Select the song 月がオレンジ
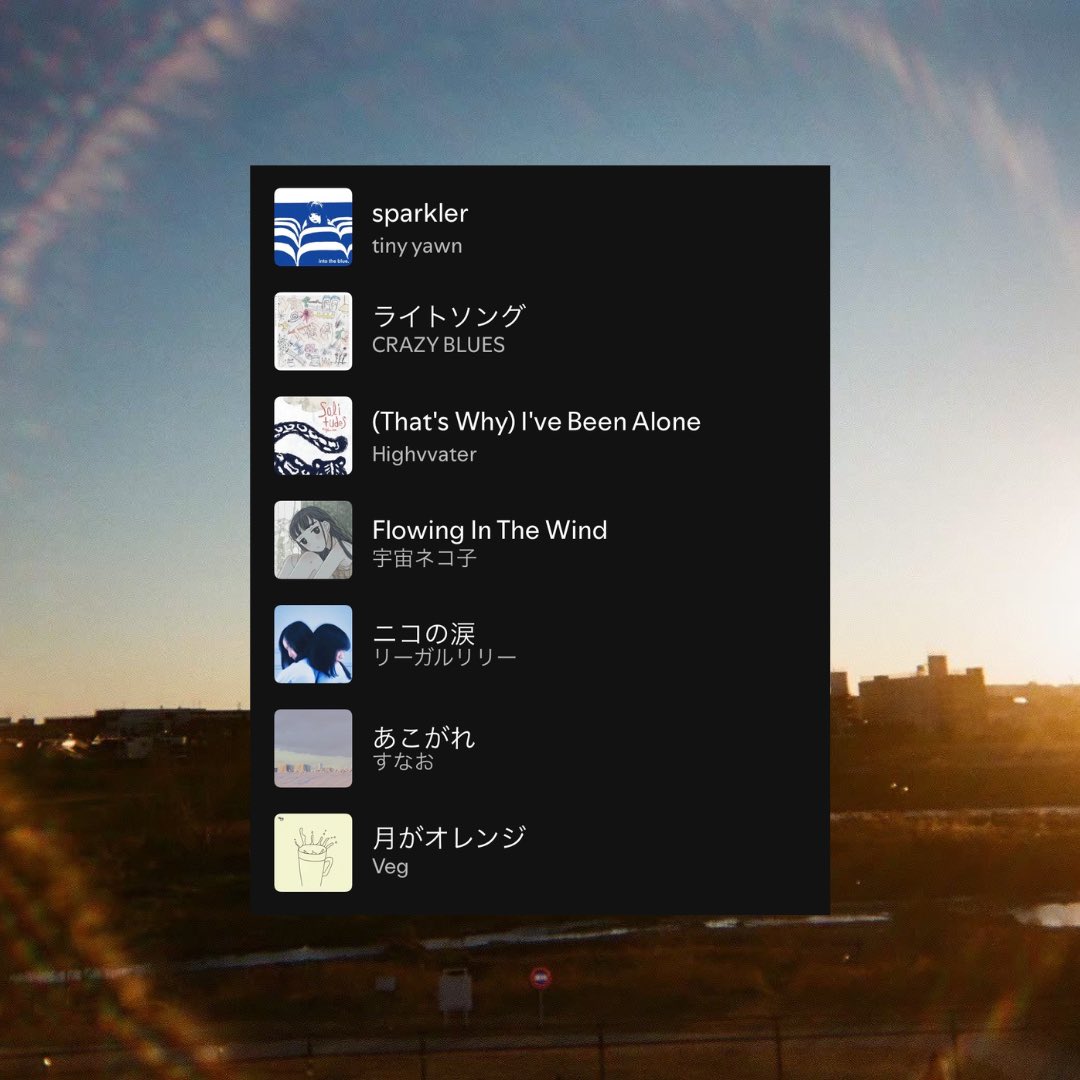 point(449,838)
